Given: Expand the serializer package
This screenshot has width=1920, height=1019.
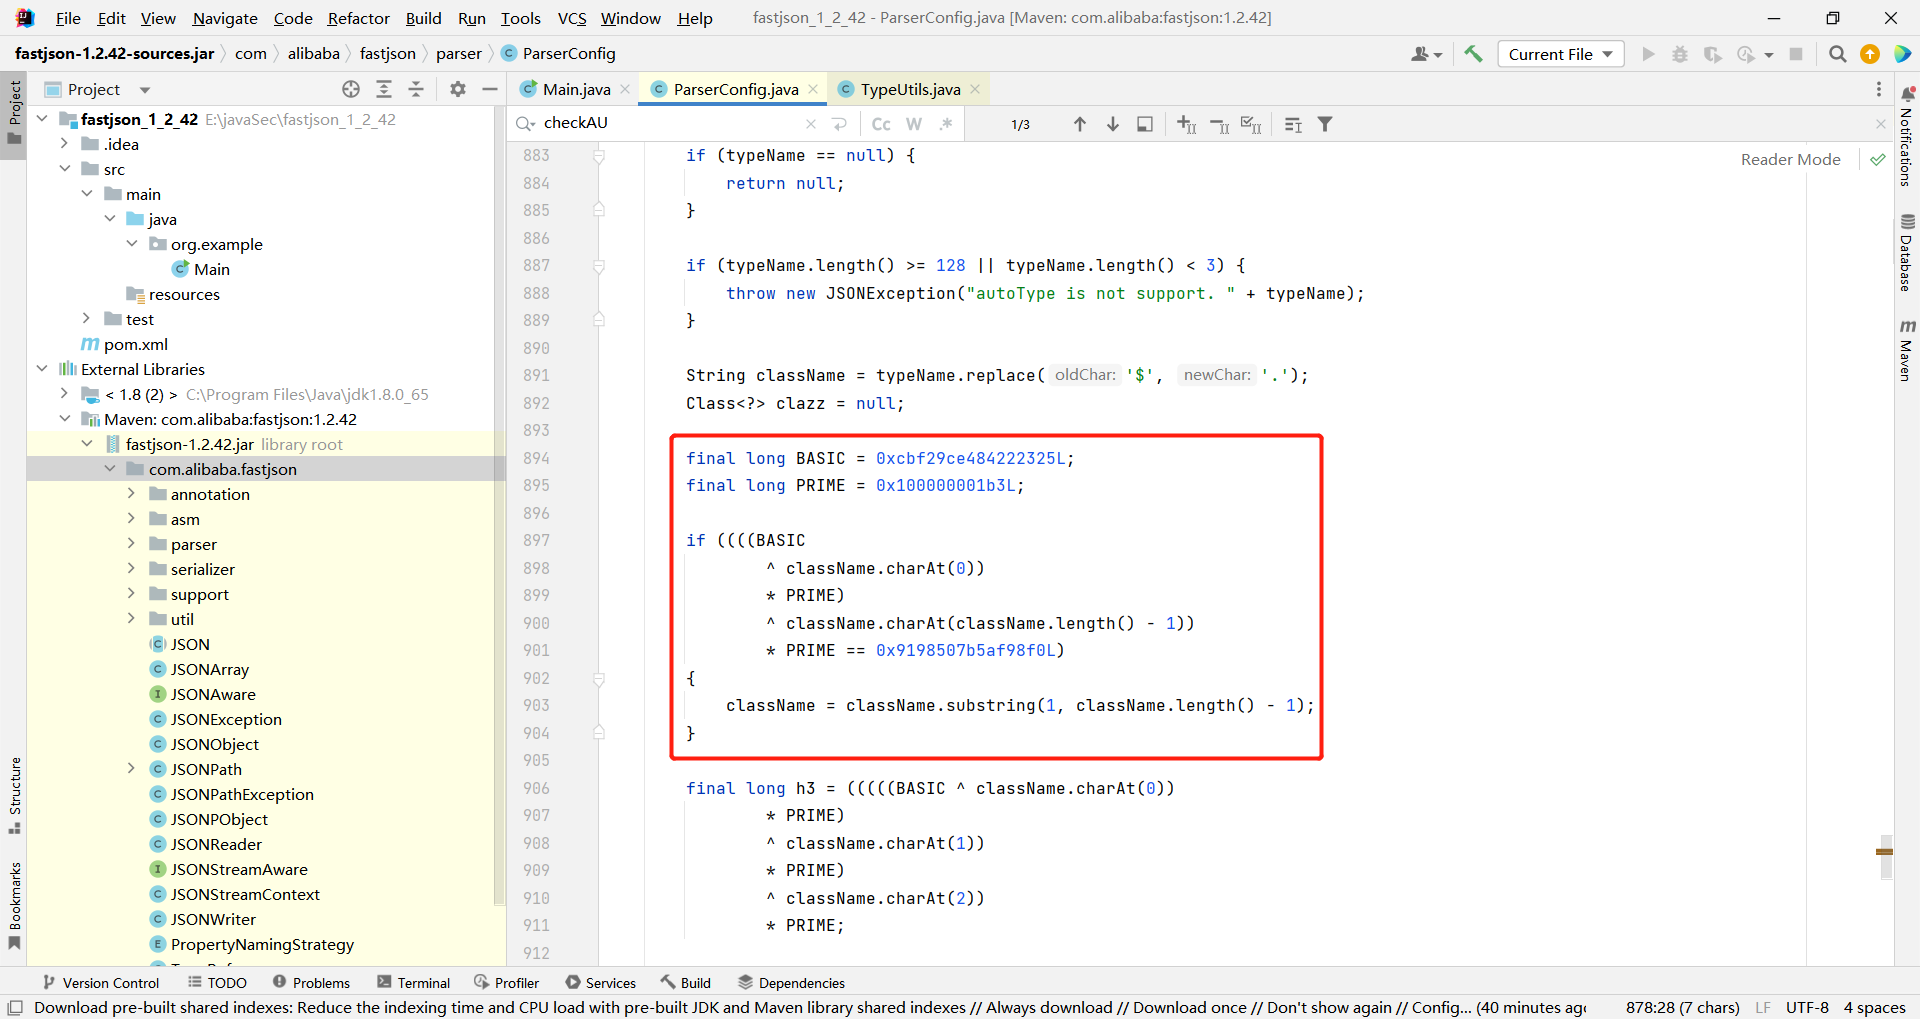Looking at the screenshot, I should click(x=131, y=569).
